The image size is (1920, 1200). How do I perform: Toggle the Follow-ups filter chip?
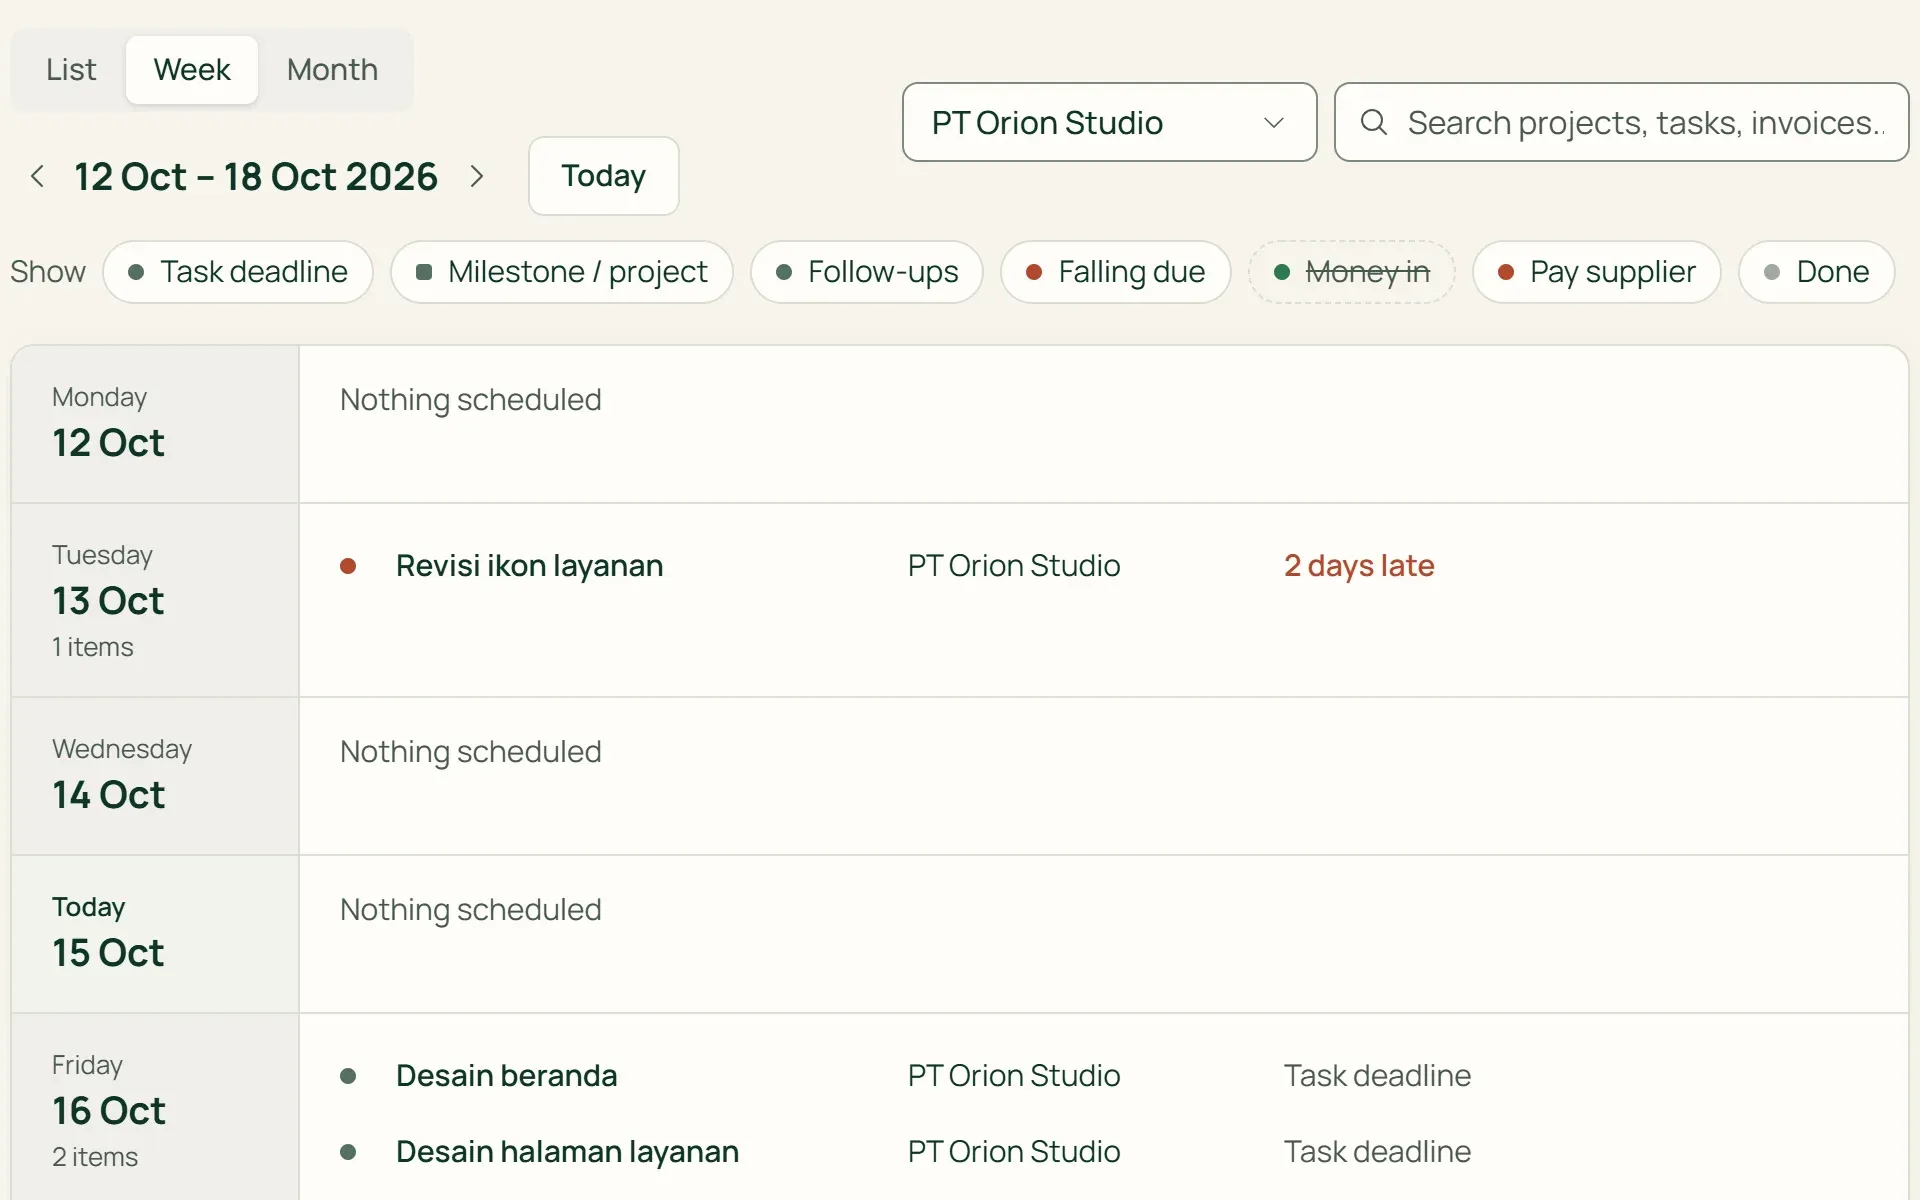pos(867,272)
